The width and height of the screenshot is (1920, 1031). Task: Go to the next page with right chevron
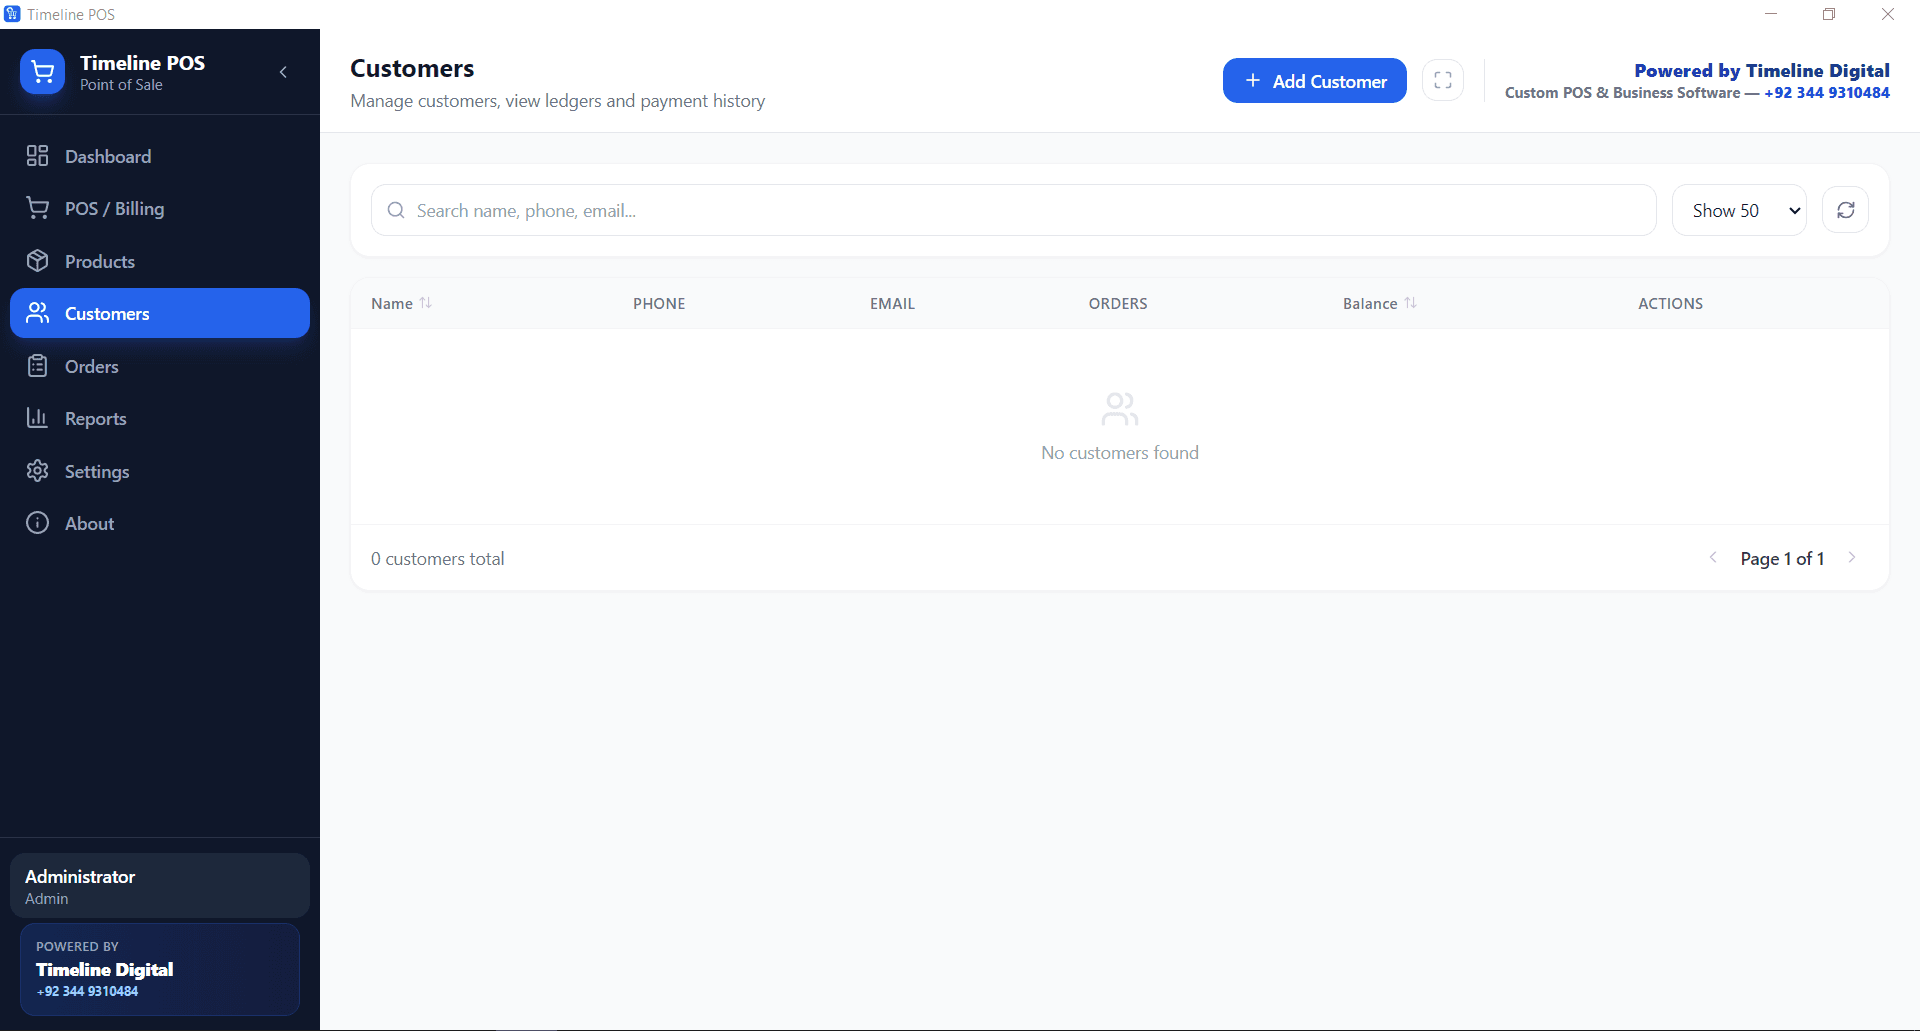coord(1852,558)
